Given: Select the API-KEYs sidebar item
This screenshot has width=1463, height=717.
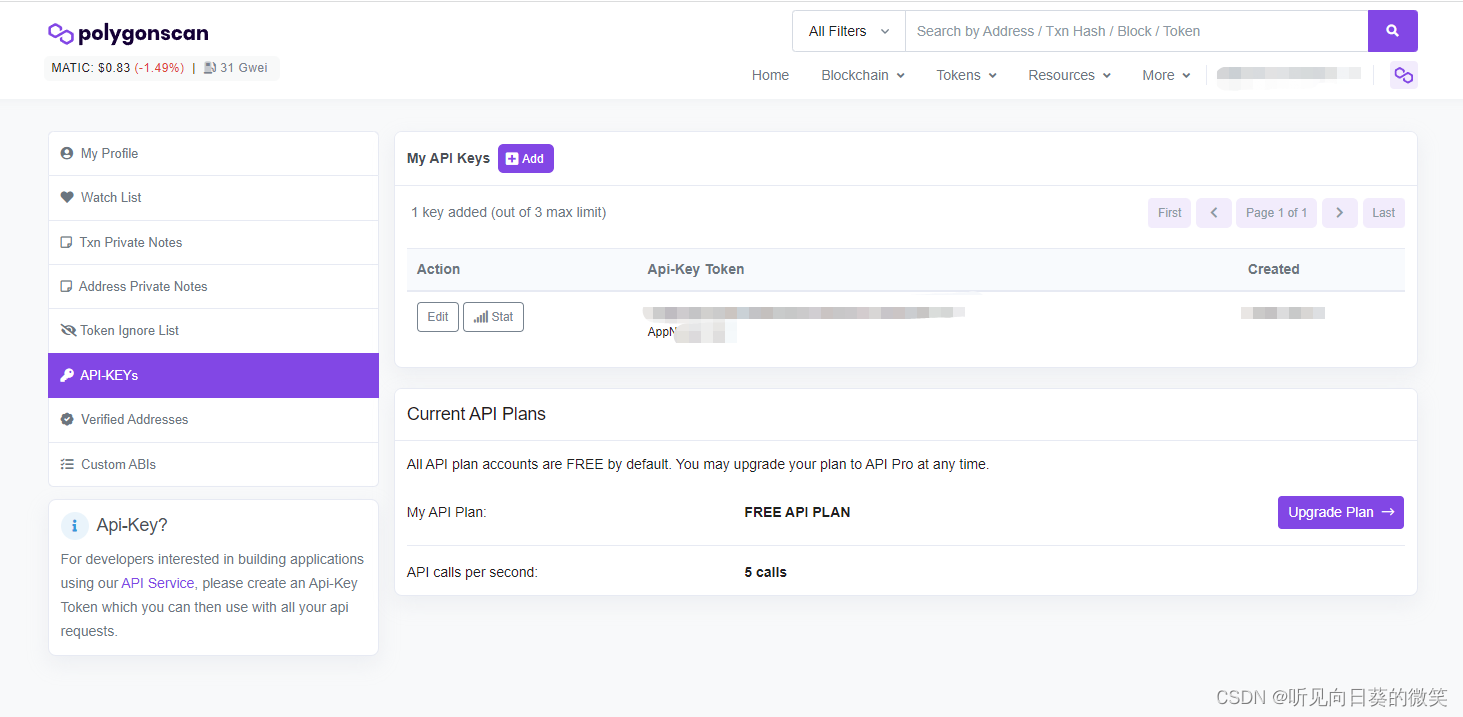Looking at the screenshot, I should 213,375.
